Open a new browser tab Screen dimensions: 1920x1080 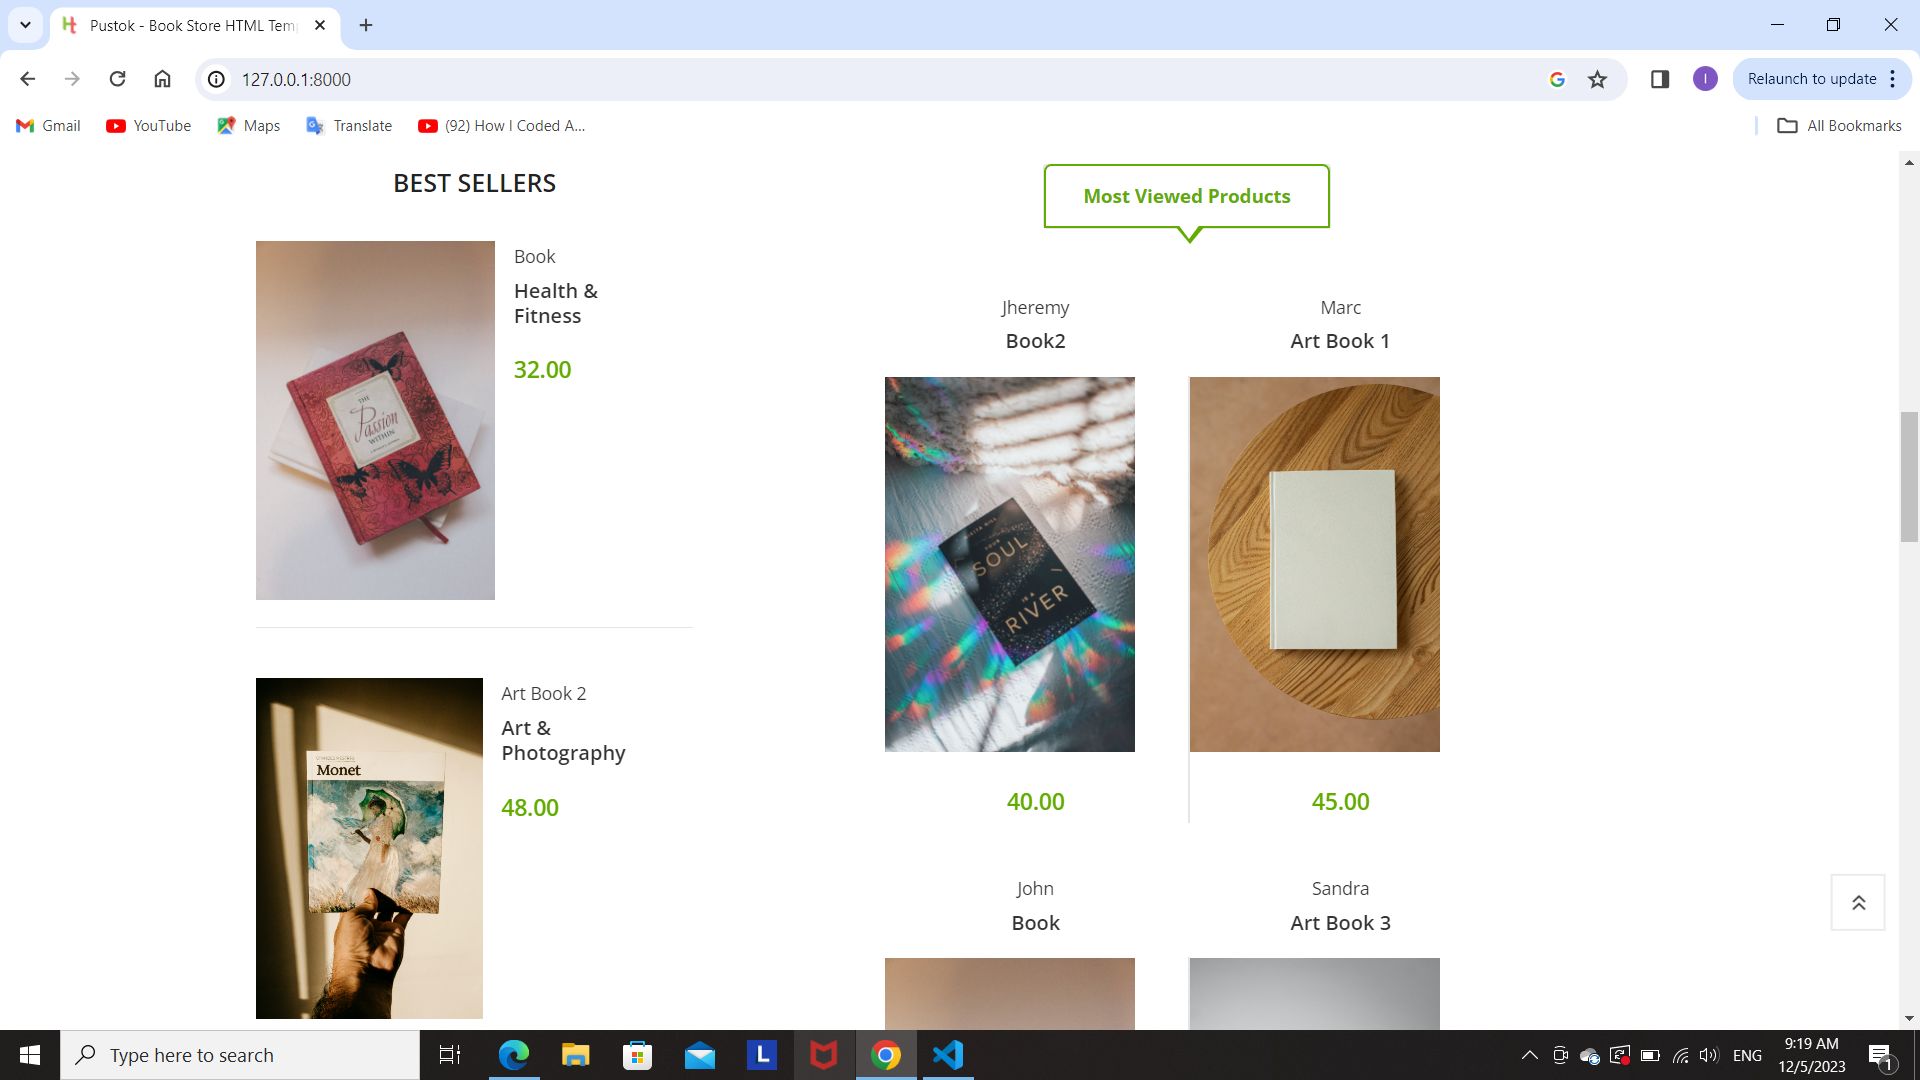(366, 25)
